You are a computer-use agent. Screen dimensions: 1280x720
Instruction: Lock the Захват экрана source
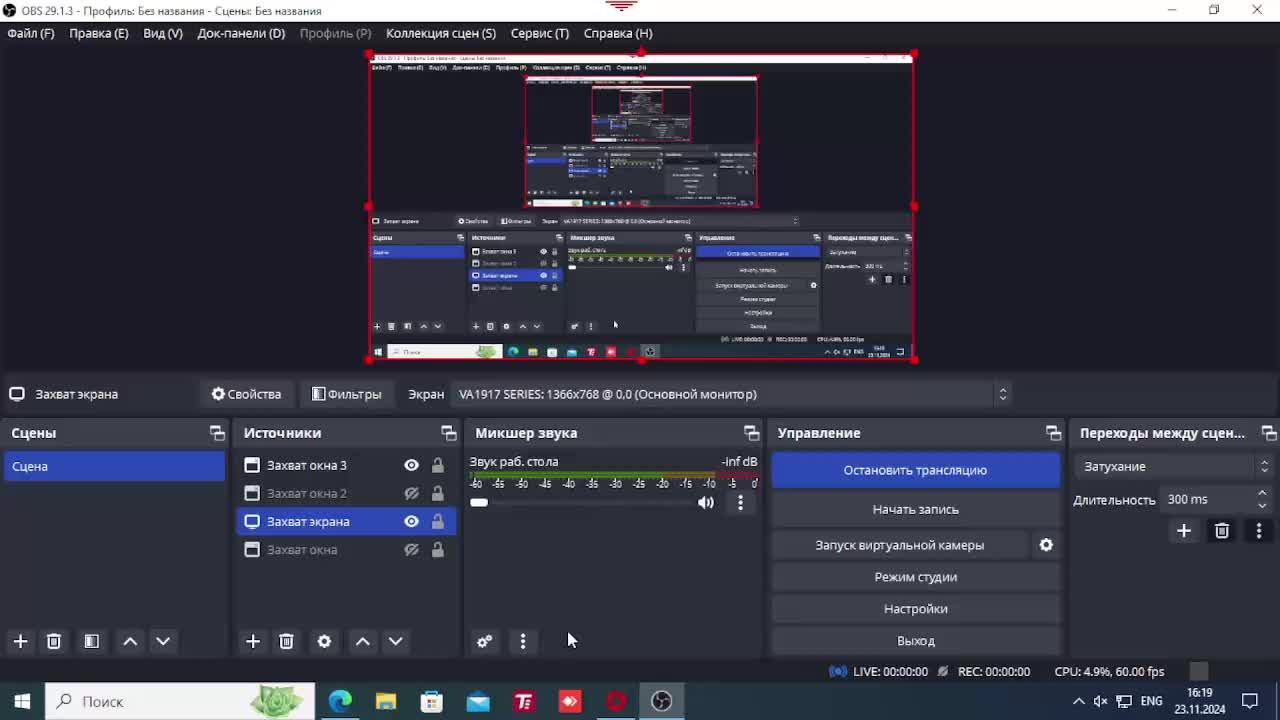pos(438,521)
